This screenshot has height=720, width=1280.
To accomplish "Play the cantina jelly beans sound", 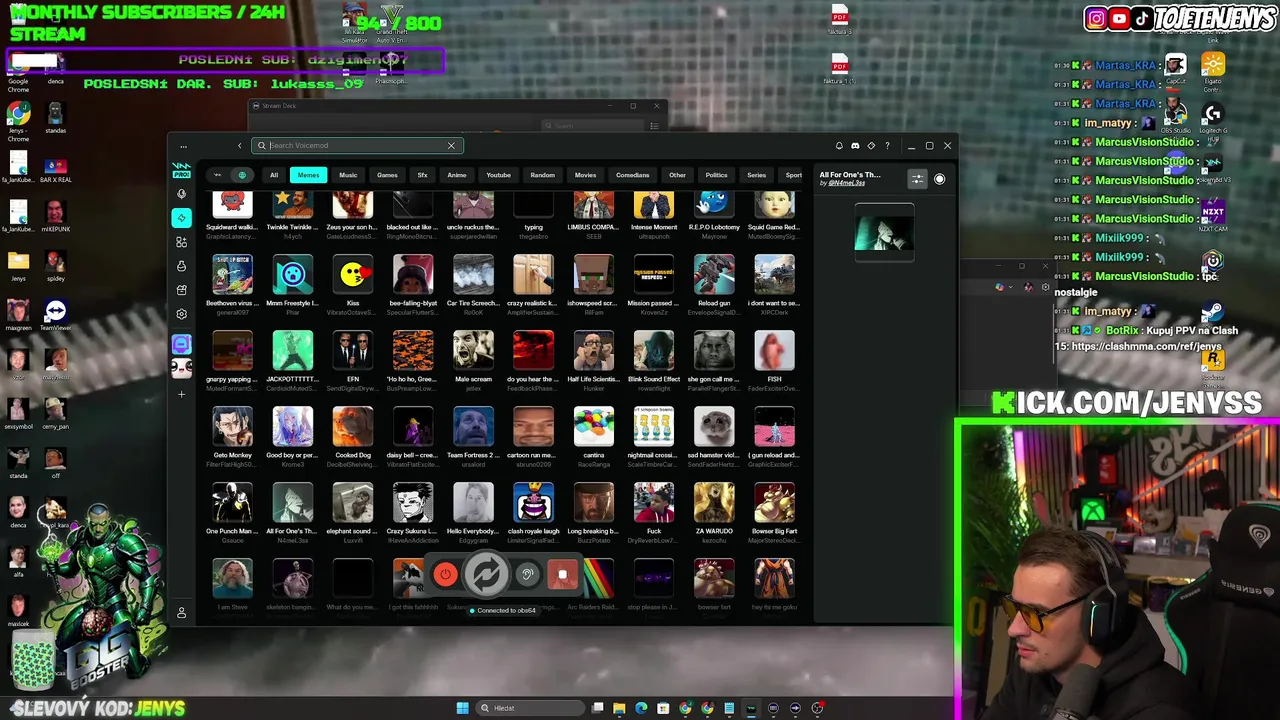I will pyautogui.click(x=593, y=426).
